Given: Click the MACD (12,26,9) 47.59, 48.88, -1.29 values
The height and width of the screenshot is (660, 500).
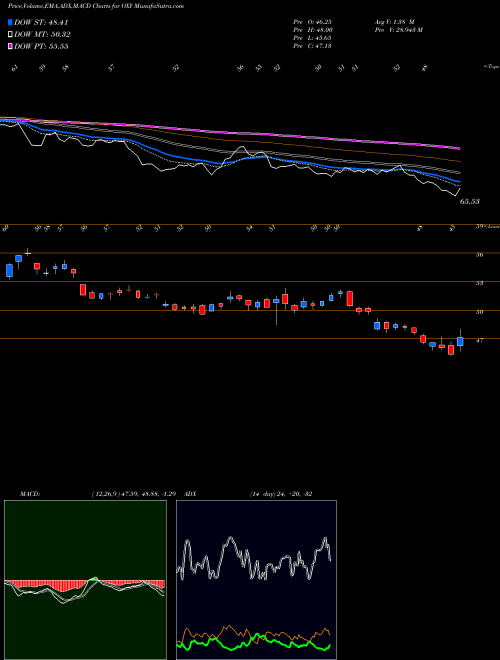Looking at the screenshot, I should [136, 494].
